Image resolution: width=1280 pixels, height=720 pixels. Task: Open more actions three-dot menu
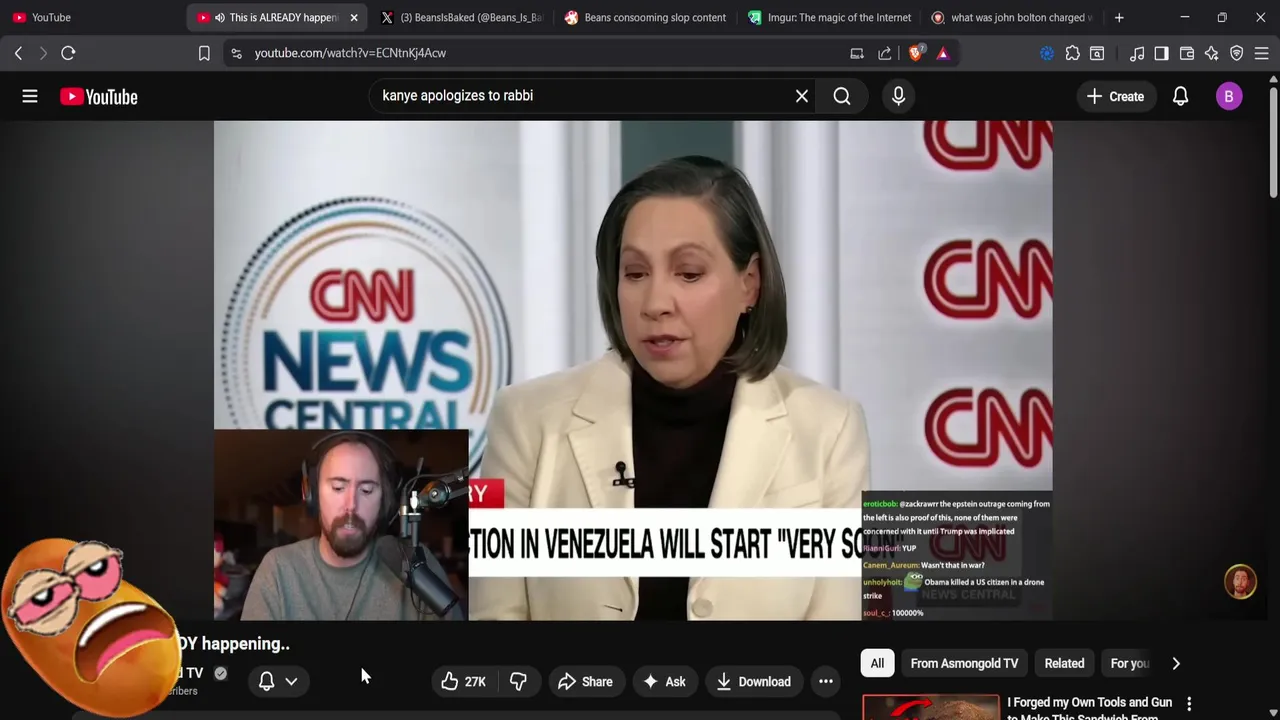[x=825, y=681]
